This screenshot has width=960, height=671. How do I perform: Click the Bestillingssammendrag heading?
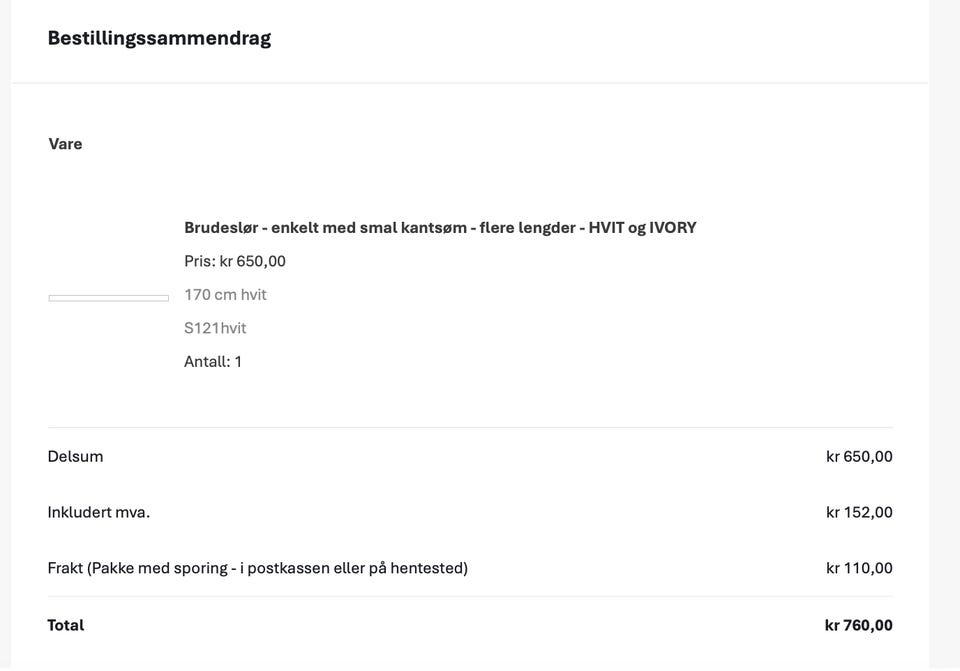click(x=159, y=38)
